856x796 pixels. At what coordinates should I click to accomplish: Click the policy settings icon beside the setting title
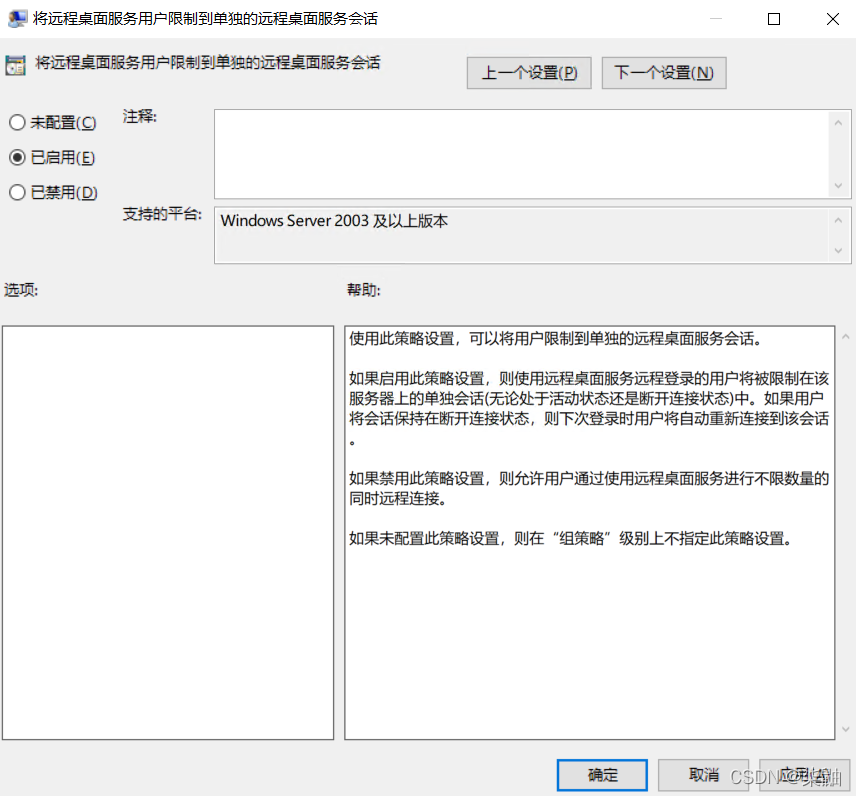(x=14, y=63)
